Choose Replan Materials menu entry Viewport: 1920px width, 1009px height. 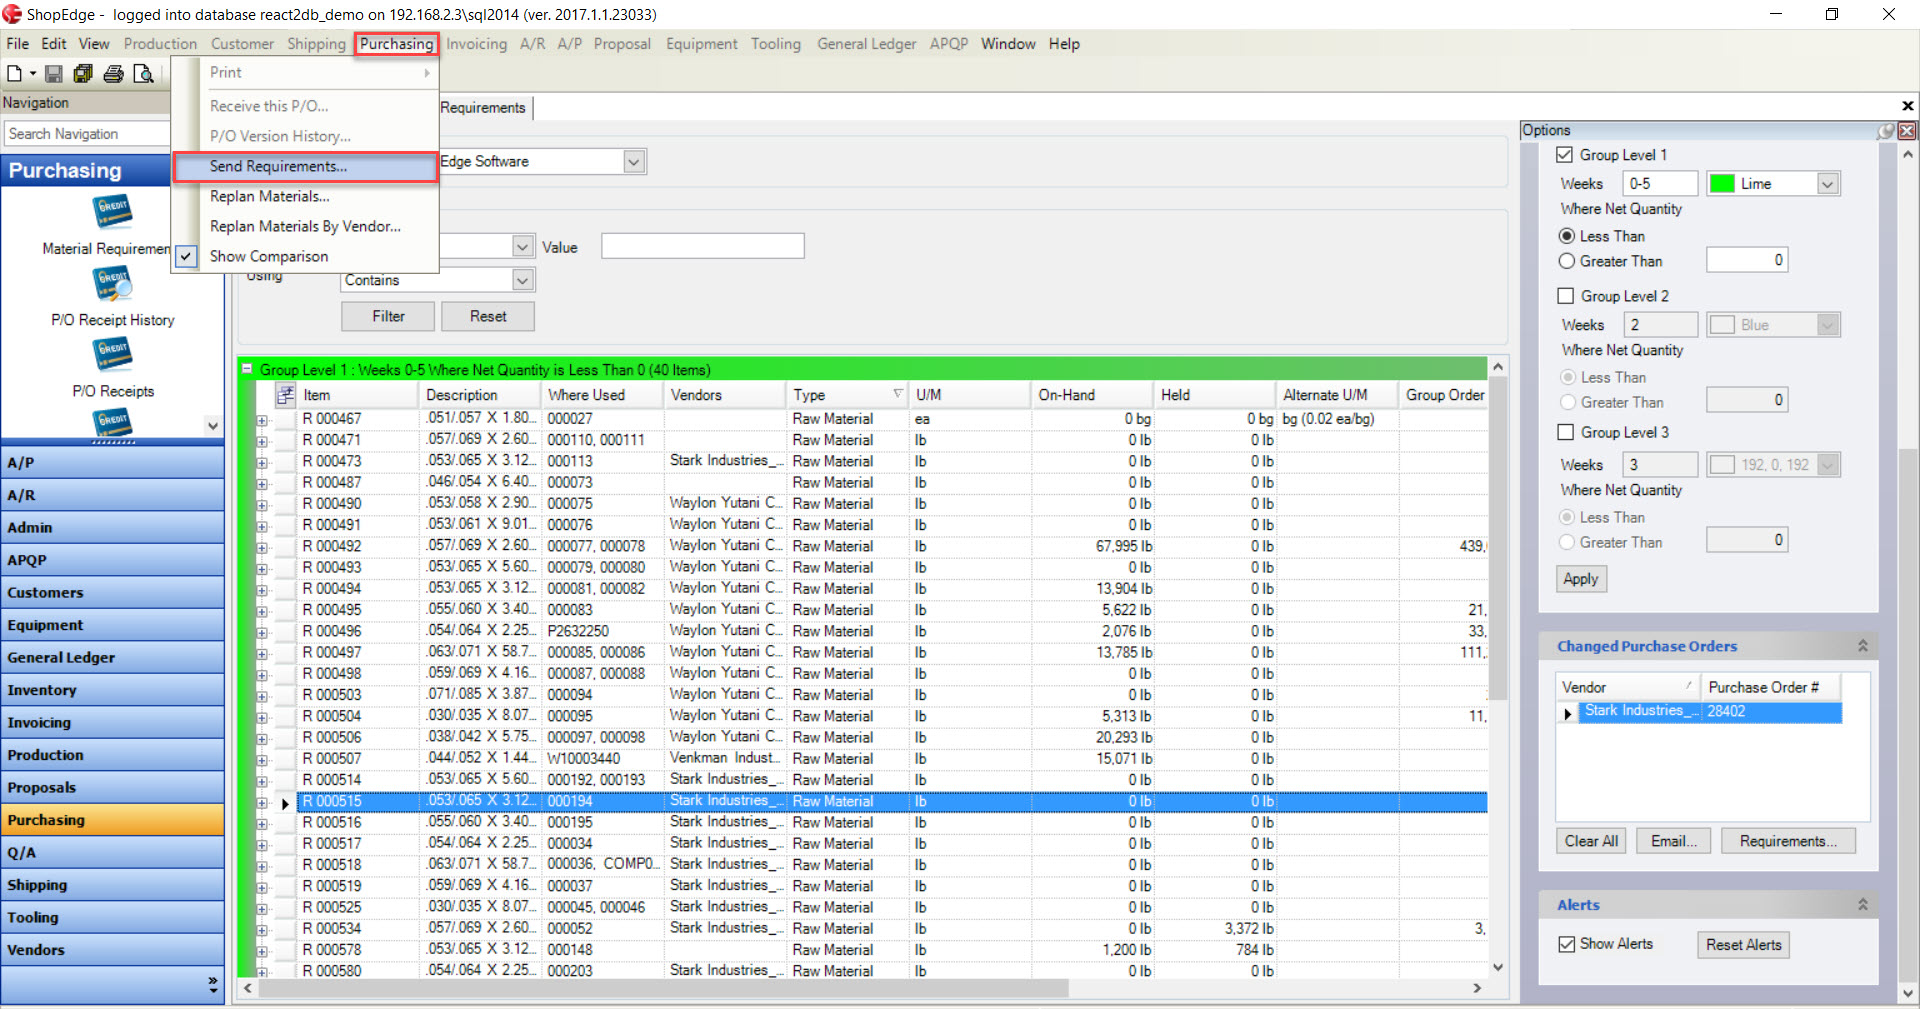(306, 196)
